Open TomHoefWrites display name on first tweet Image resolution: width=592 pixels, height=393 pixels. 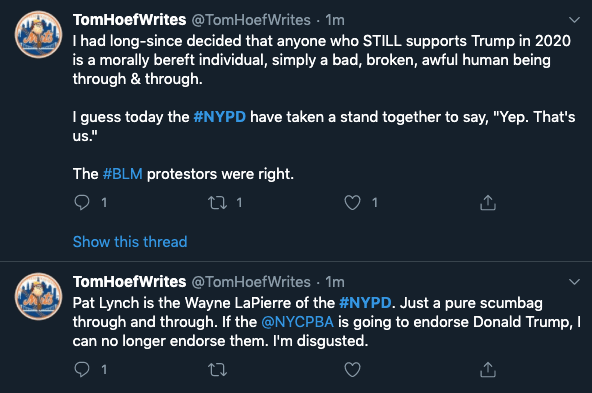130,20
